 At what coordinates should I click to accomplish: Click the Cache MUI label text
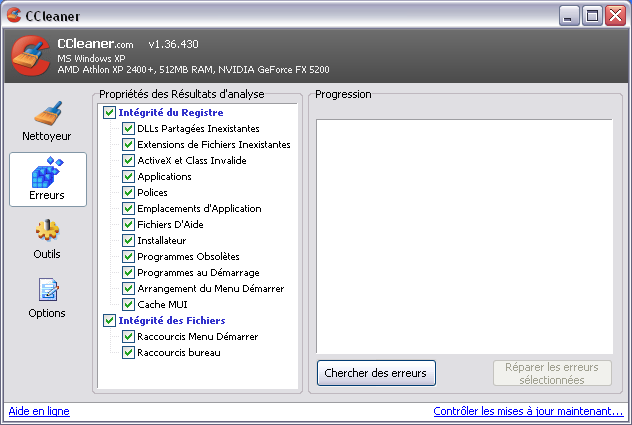point(162,304)
